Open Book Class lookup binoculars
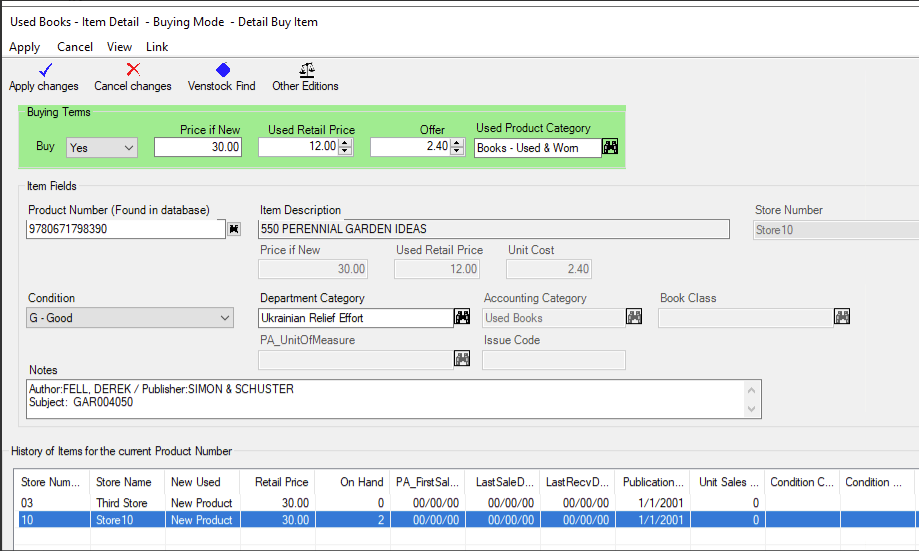This screenshot has height=551, width=919. click(x=842, y=317)
